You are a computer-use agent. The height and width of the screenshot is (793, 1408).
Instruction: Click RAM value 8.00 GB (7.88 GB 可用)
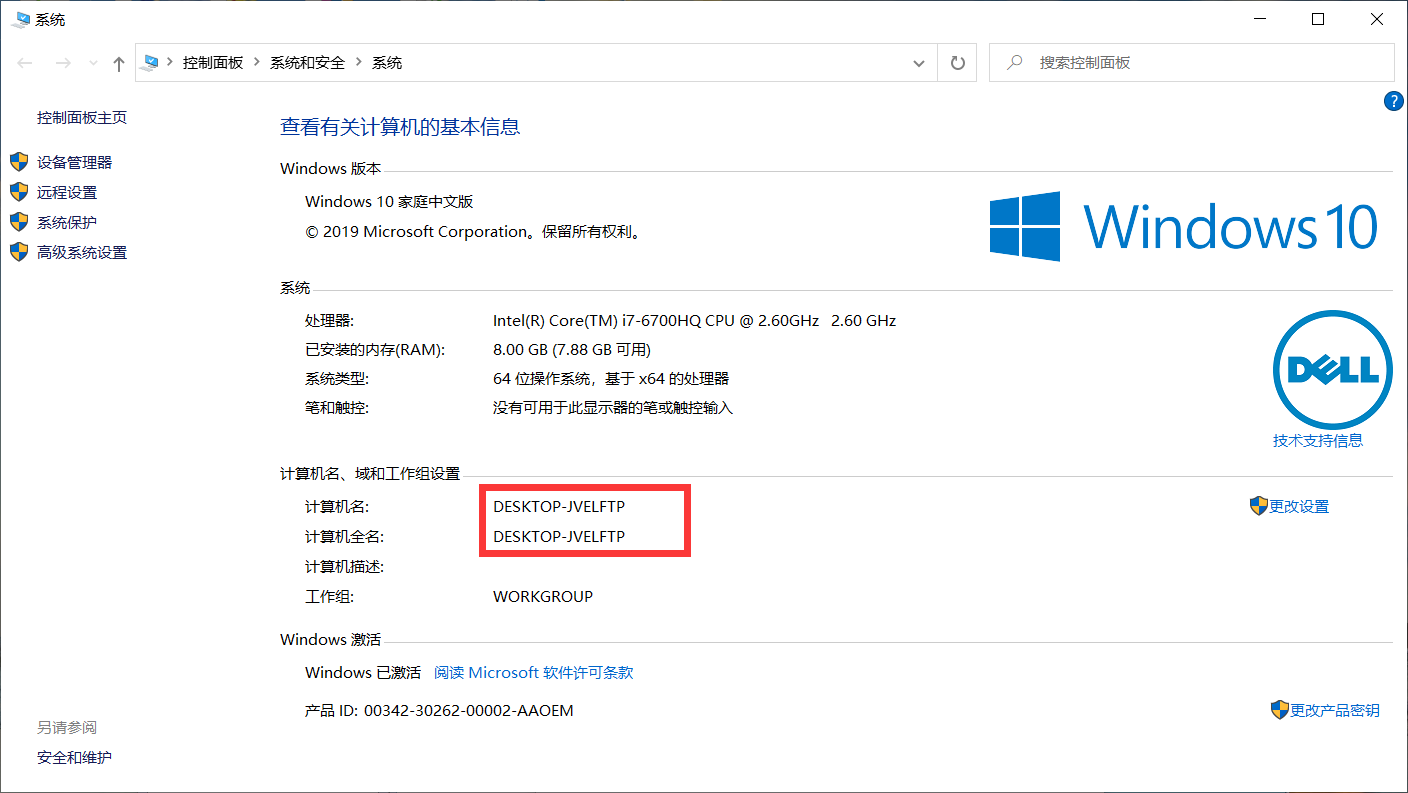tap(572, 349)
